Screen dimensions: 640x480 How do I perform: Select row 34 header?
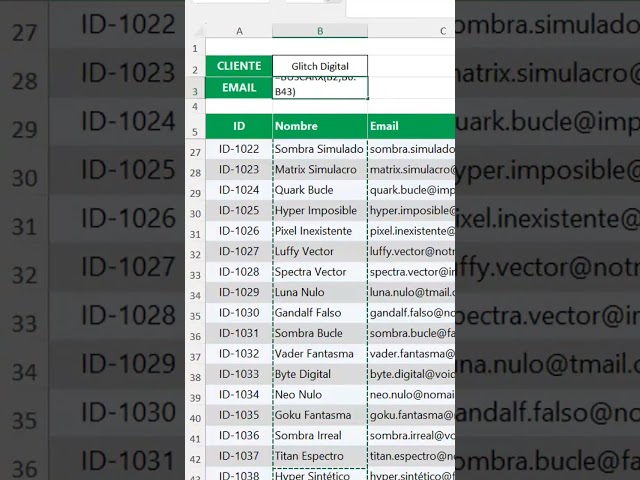pyautogui.click(x=195, y=295)
